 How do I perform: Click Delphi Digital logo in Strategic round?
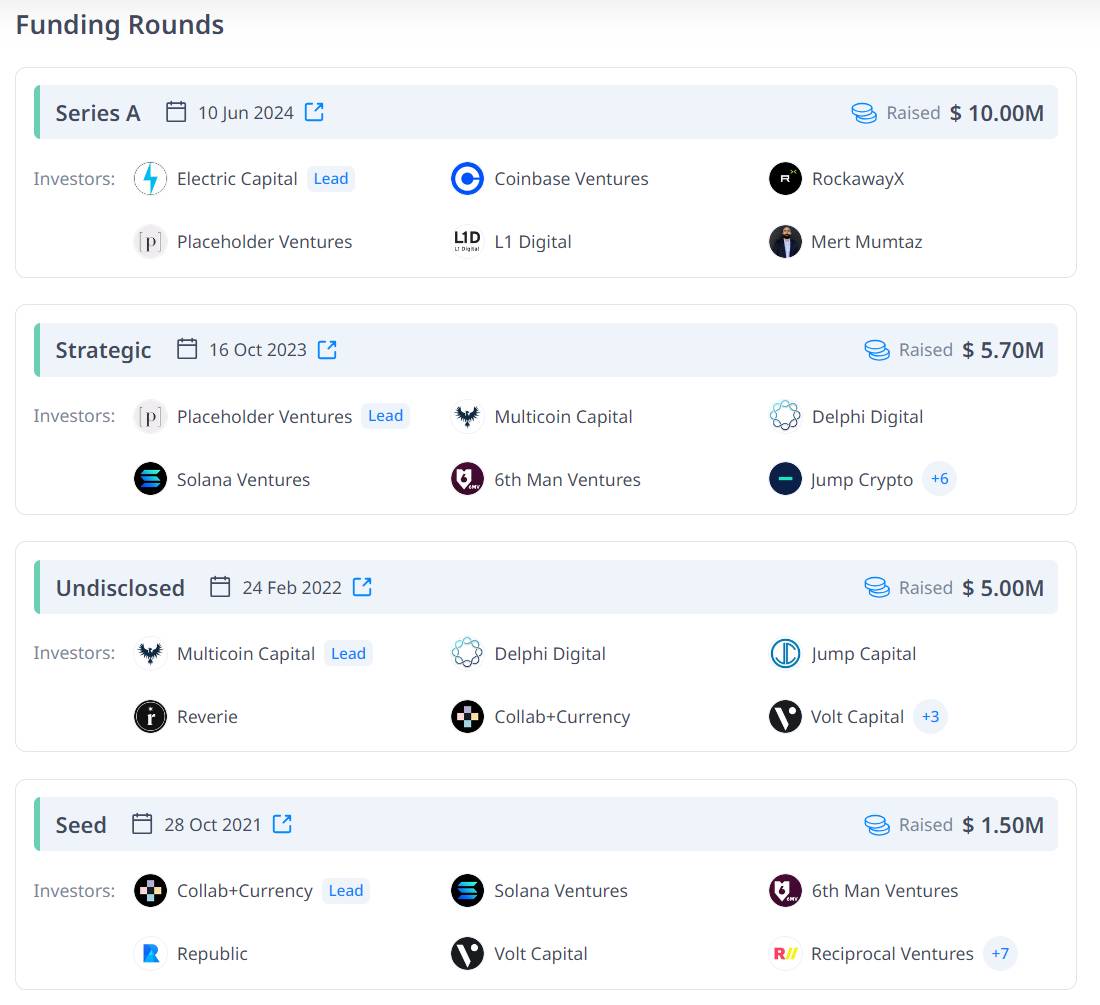tap(785, 417)
